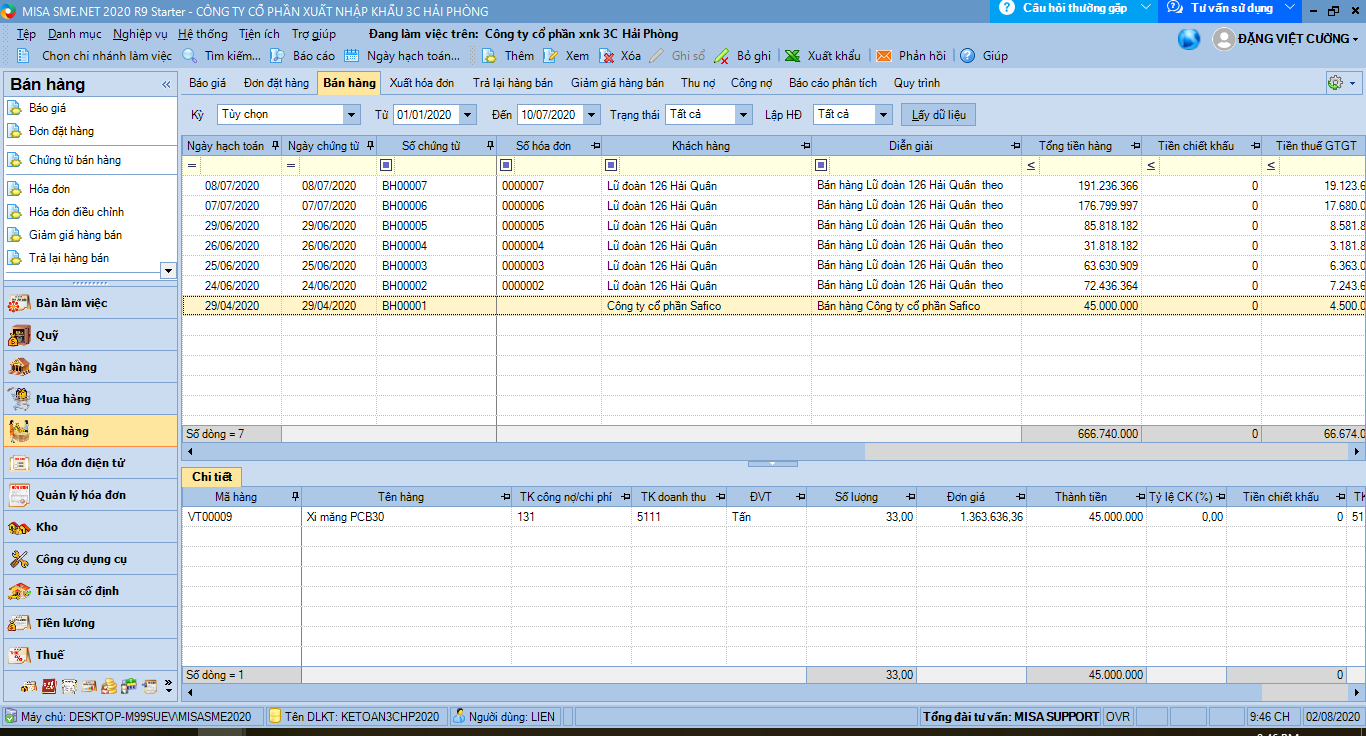Toggle pin on Ngày chứng từ column

coord(369,146)
